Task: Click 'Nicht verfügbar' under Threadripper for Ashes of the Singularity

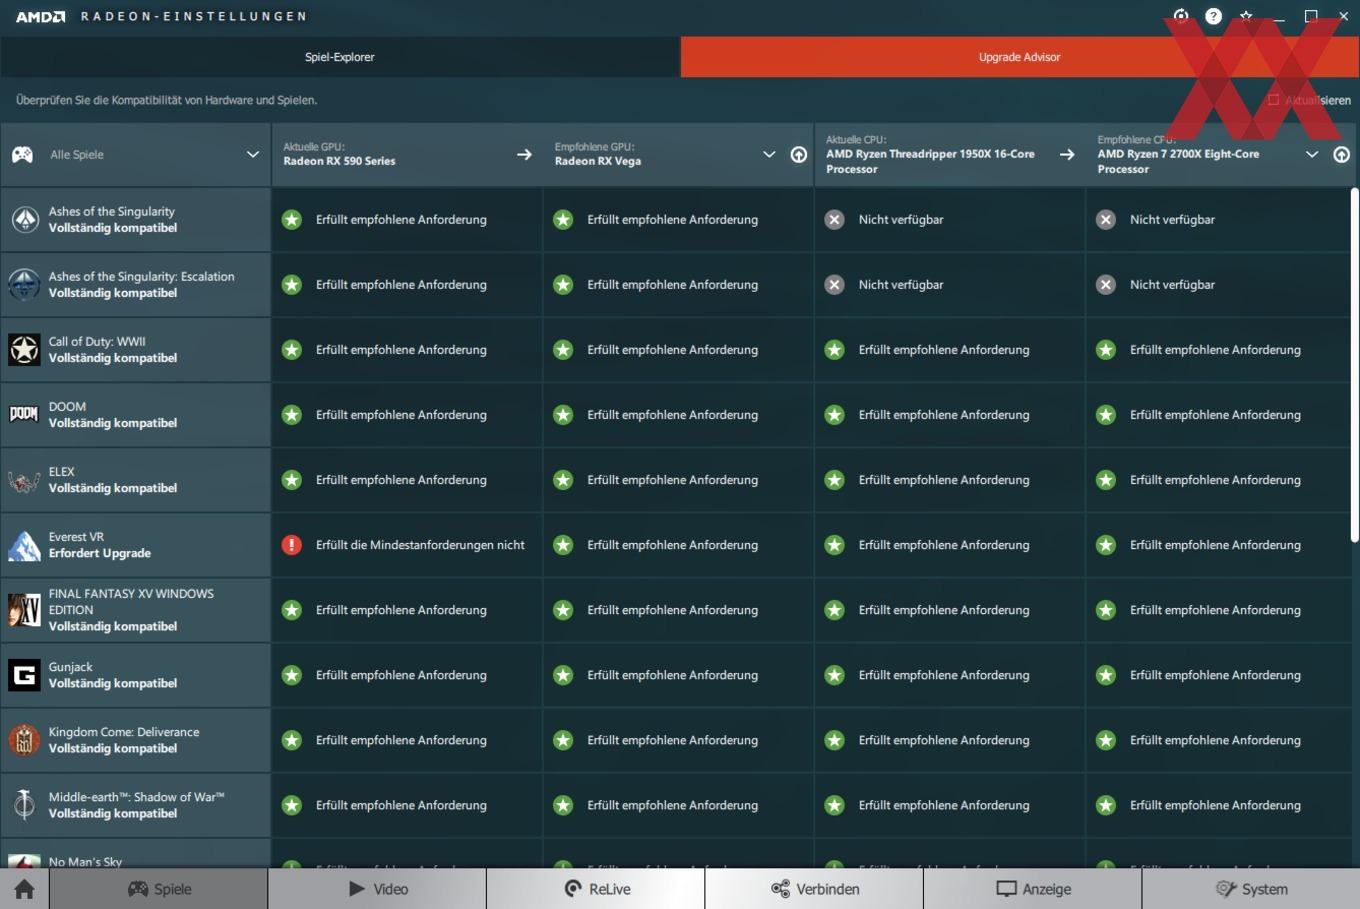Action: click(901, 219)
